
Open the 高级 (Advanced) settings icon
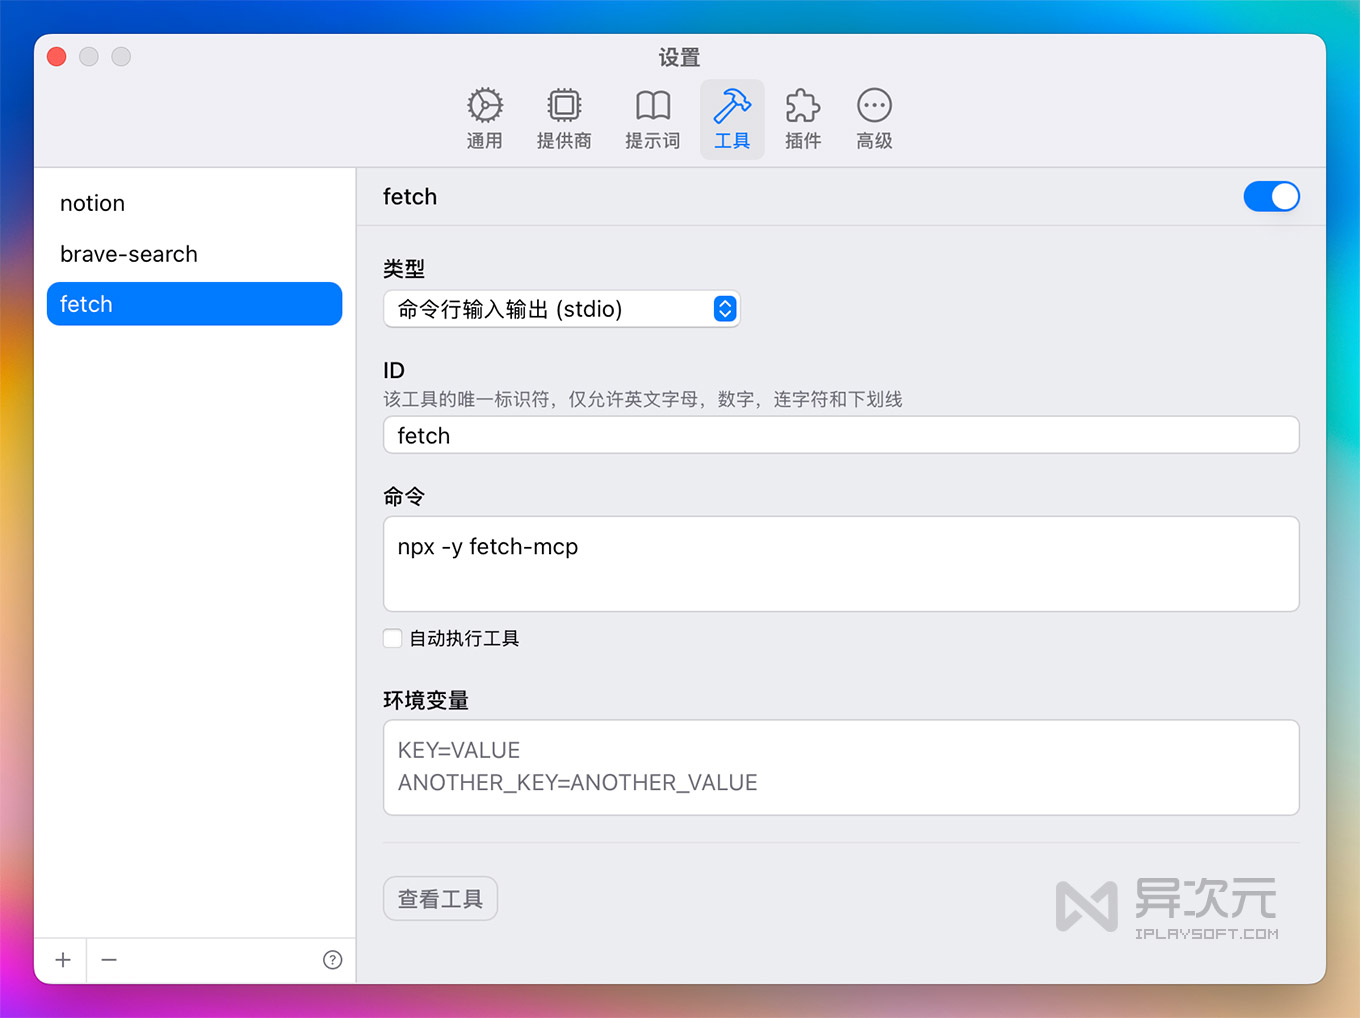pyautogui.click(x=873, y=117)
